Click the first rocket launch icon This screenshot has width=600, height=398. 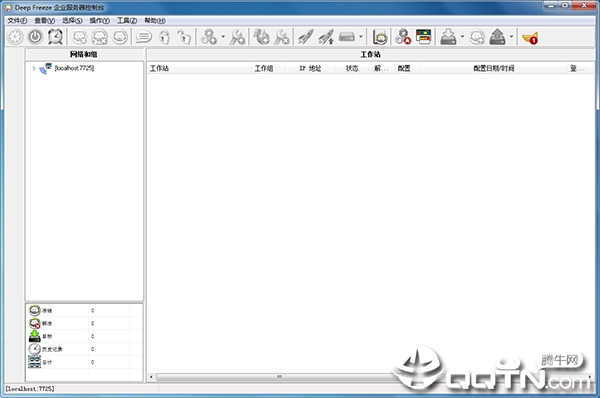click(x=306, y=37)
